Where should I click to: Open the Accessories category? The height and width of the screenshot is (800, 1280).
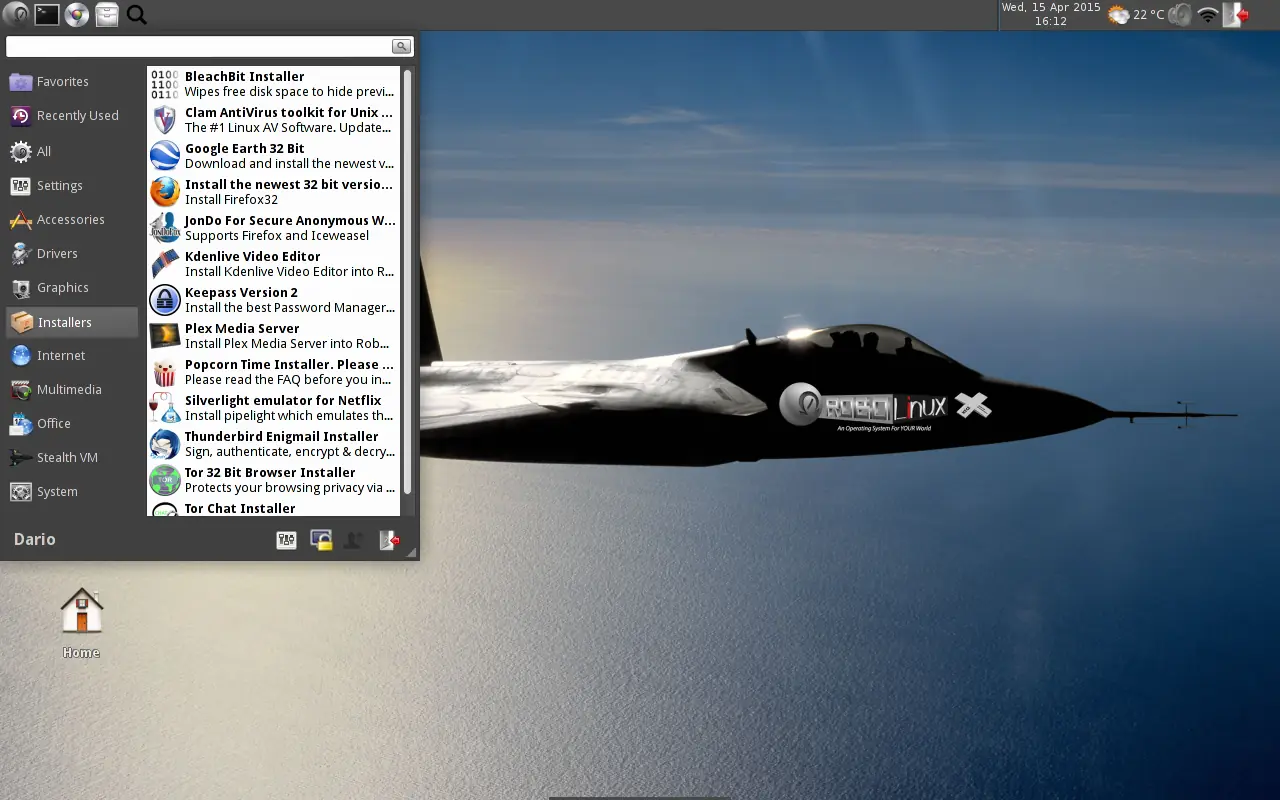point(71,220)
